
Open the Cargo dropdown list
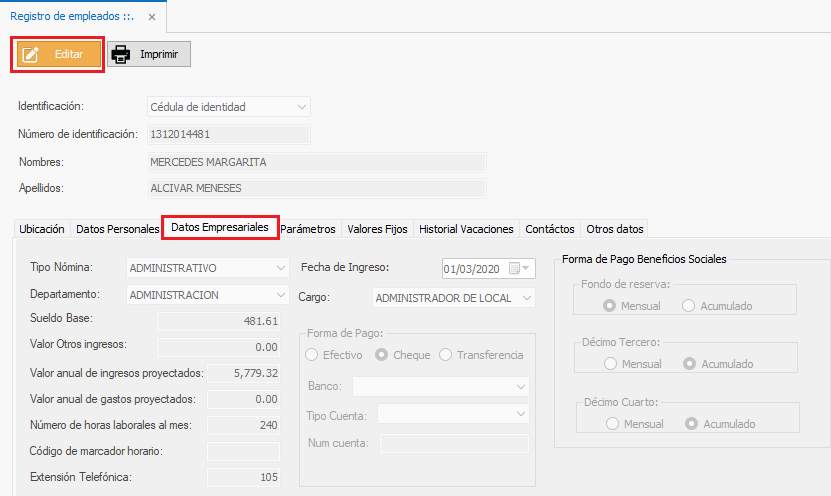click(x=527, y=298)
